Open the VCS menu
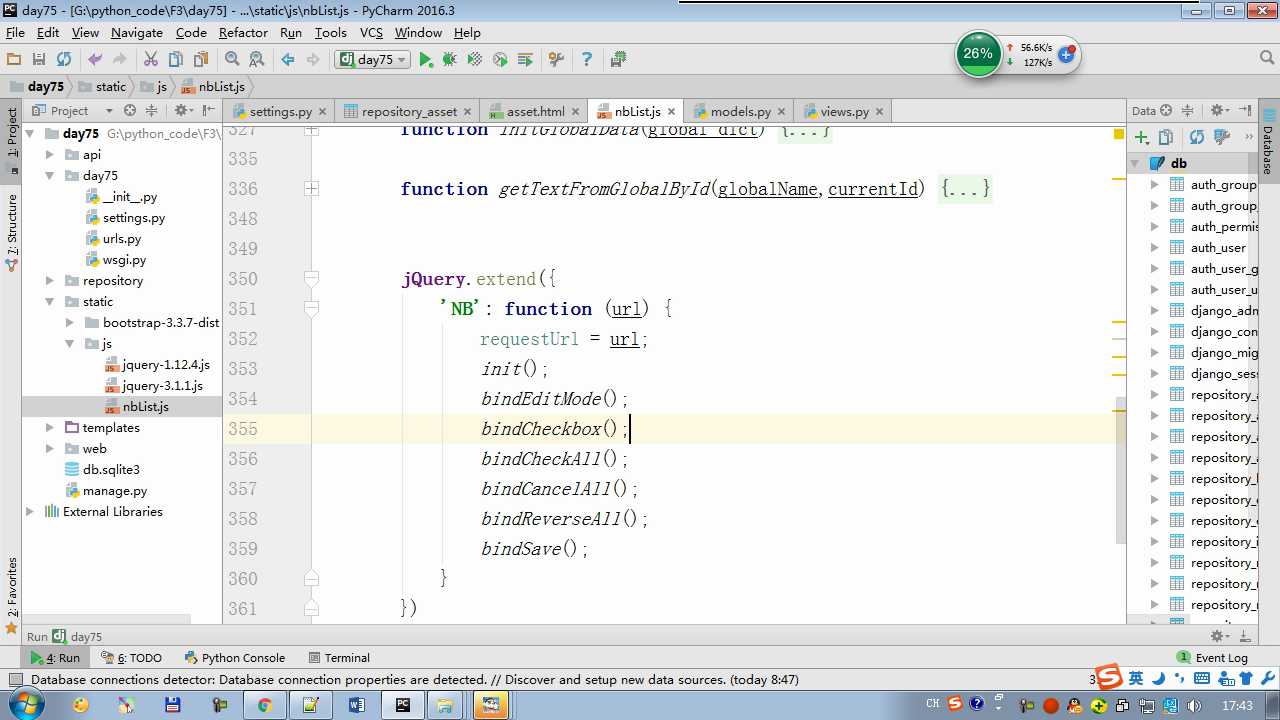The image size is (1280, 720). tap(371, 32)
